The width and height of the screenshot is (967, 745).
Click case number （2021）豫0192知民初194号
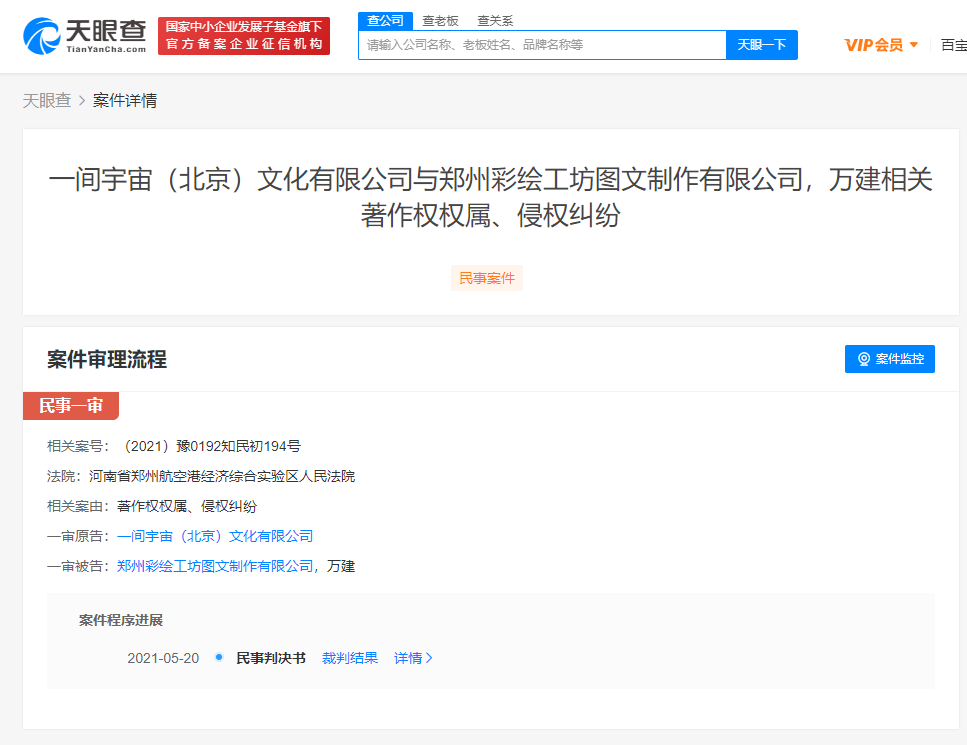[212, 446]
